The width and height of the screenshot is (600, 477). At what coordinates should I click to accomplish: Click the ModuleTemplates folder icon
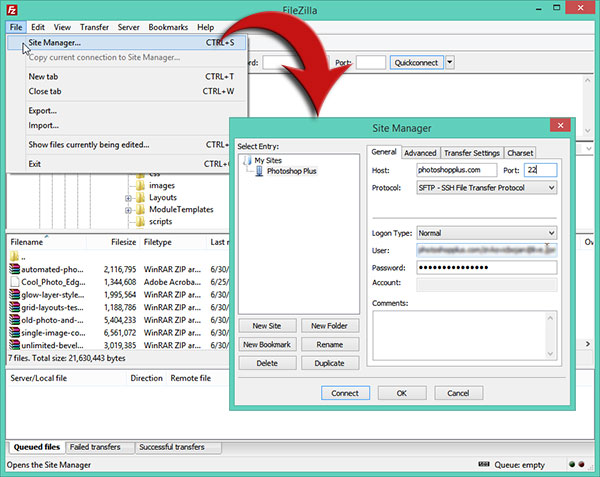[140, 209]
